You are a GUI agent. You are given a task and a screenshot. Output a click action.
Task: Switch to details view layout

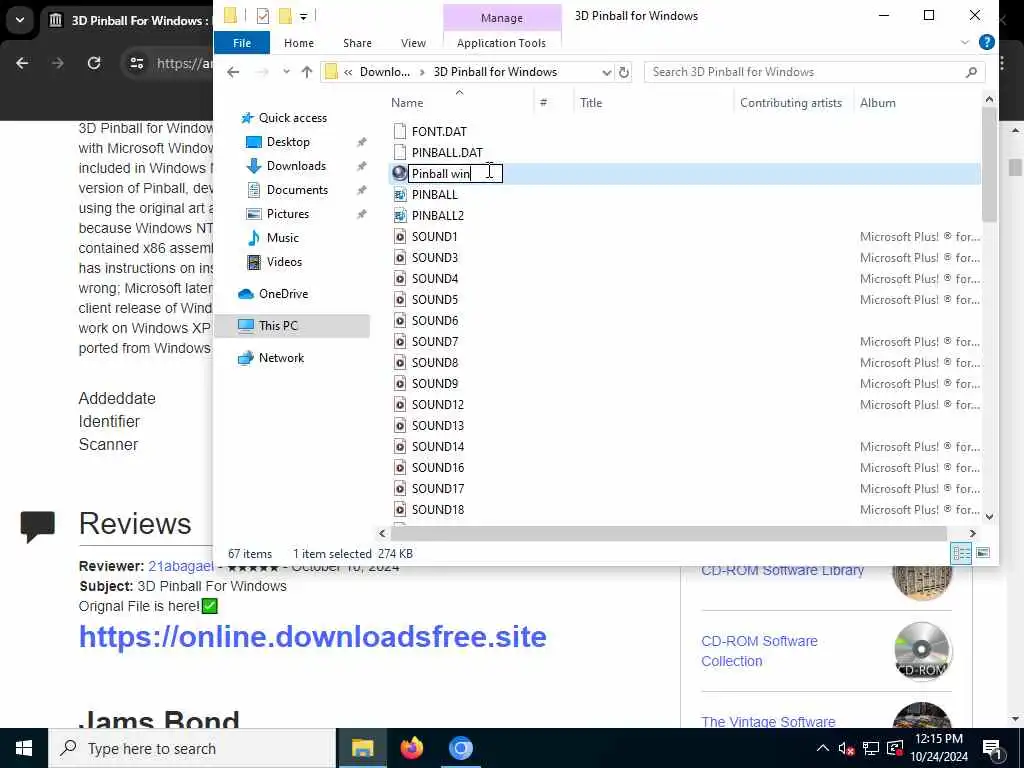tap(961, 553)
